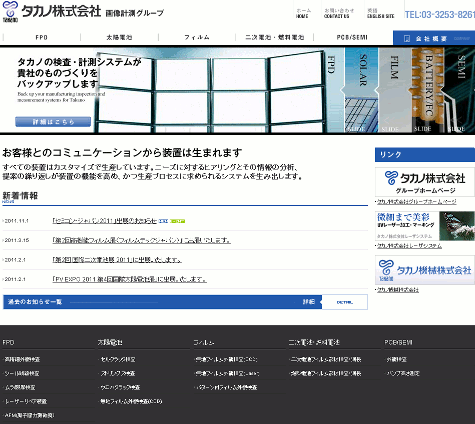Switch to the ENGLISH SITE link
Image resolution: width=475 pixels, height=424 pixels.
pyautogui.click(x=380, y=13)
